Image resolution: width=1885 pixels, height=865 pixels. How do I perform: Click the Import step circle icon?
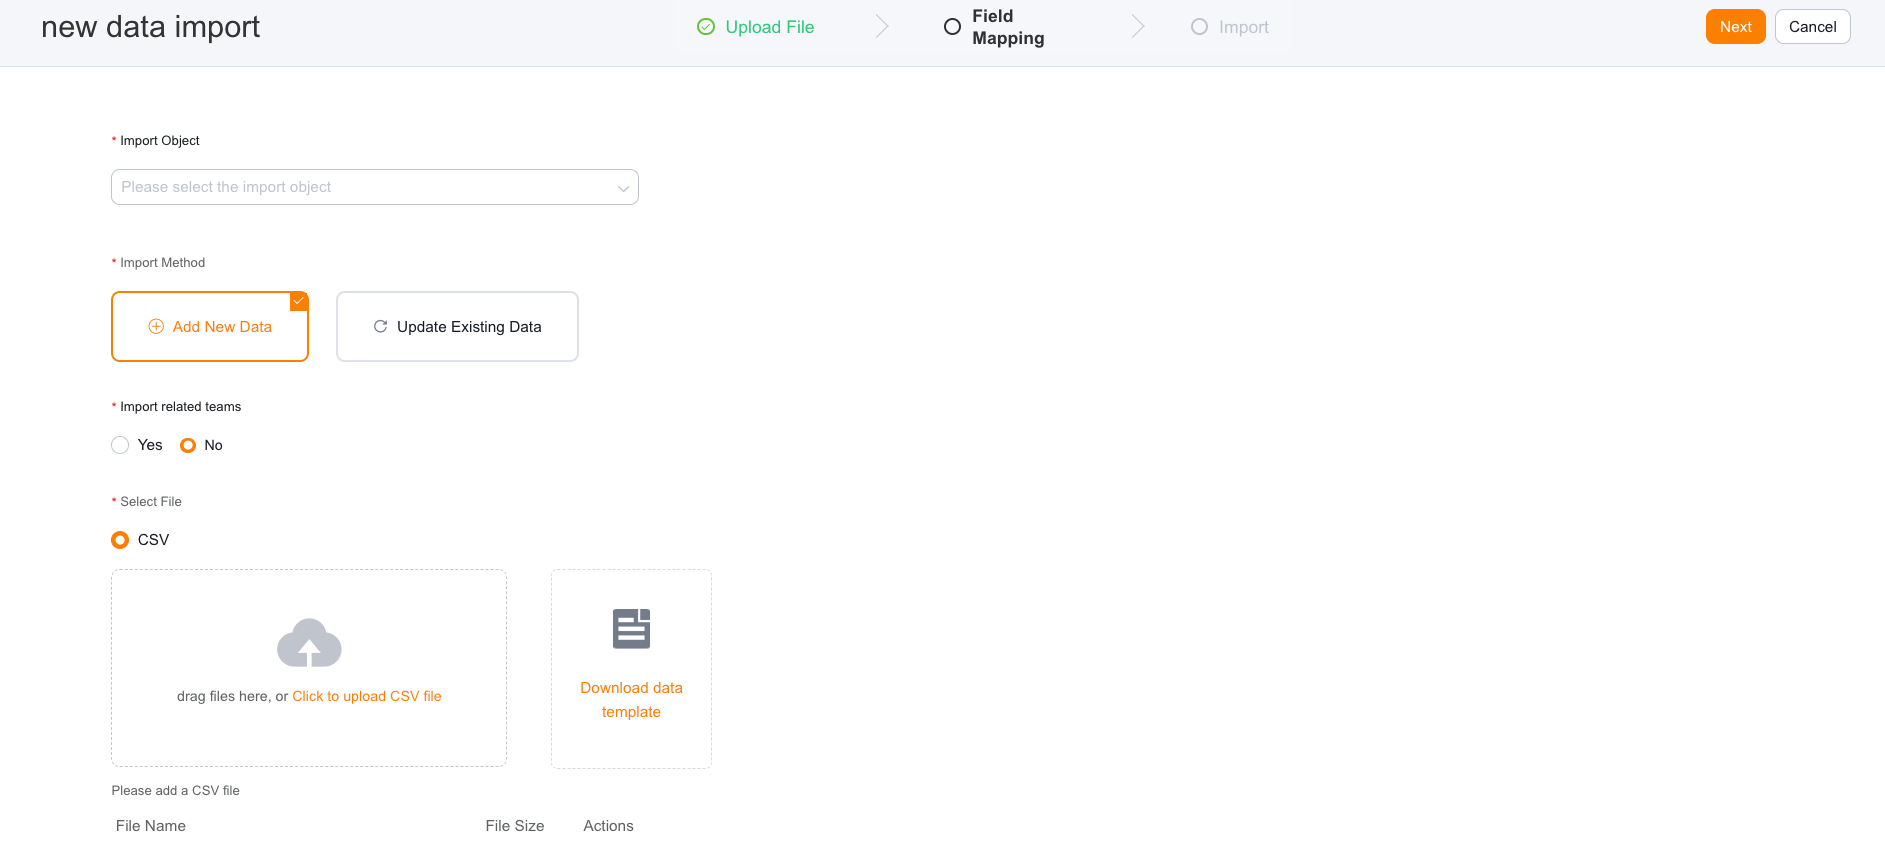(1199, 27)
